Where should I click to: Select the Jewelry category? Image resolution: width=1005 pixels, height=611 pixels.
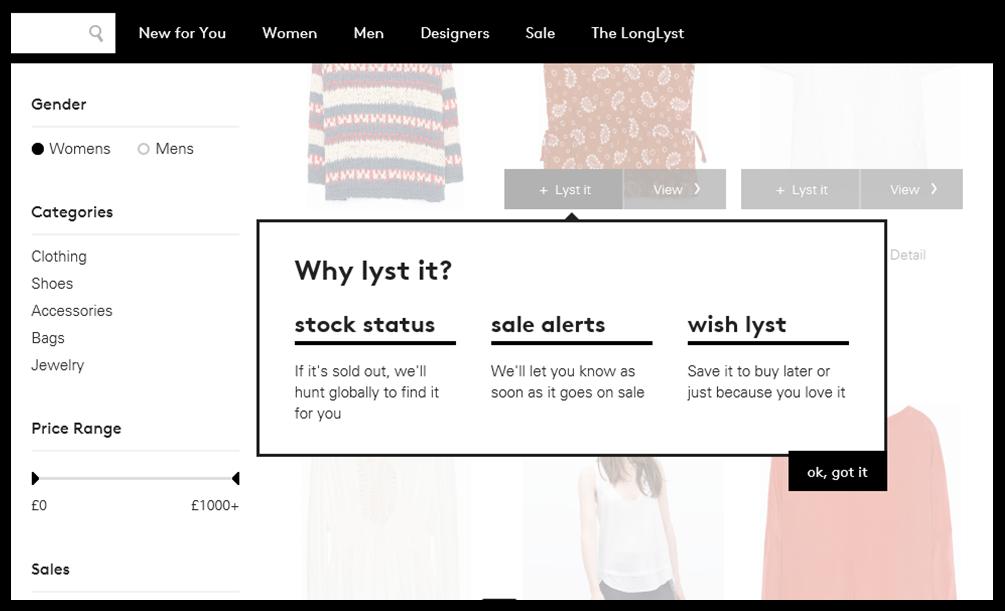click(x=58, y=365)
